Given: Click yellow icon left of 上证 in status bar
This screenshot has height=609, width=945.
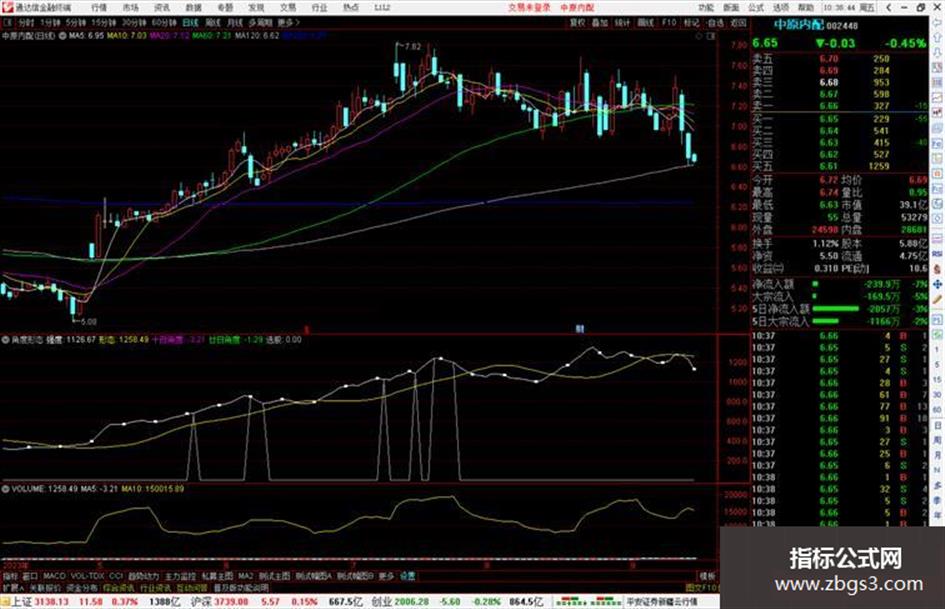Looking at the screenshot, I should (5, 602).
